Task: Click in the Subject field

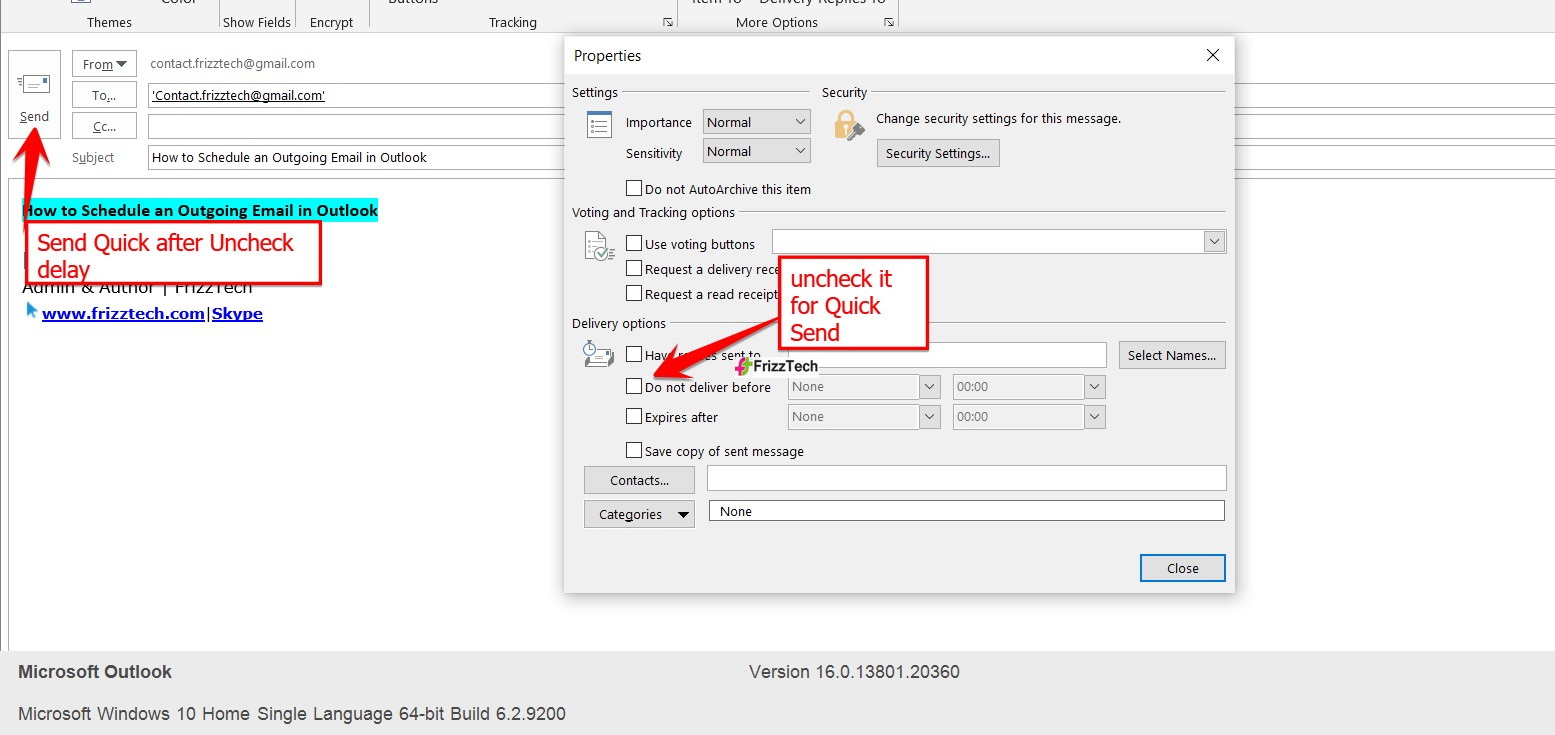Action: pyautogui.click(x=356, y=157)
